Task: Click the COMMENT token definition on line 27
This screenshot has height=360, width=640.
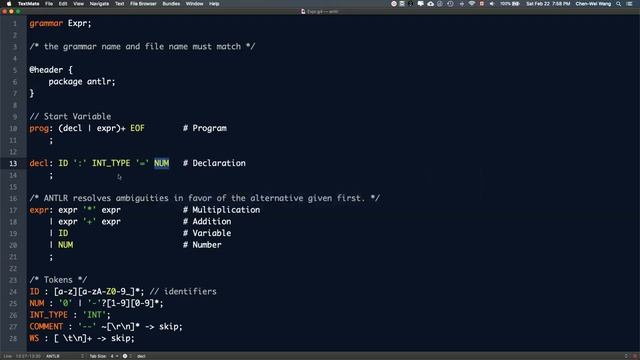Action: 46,327
